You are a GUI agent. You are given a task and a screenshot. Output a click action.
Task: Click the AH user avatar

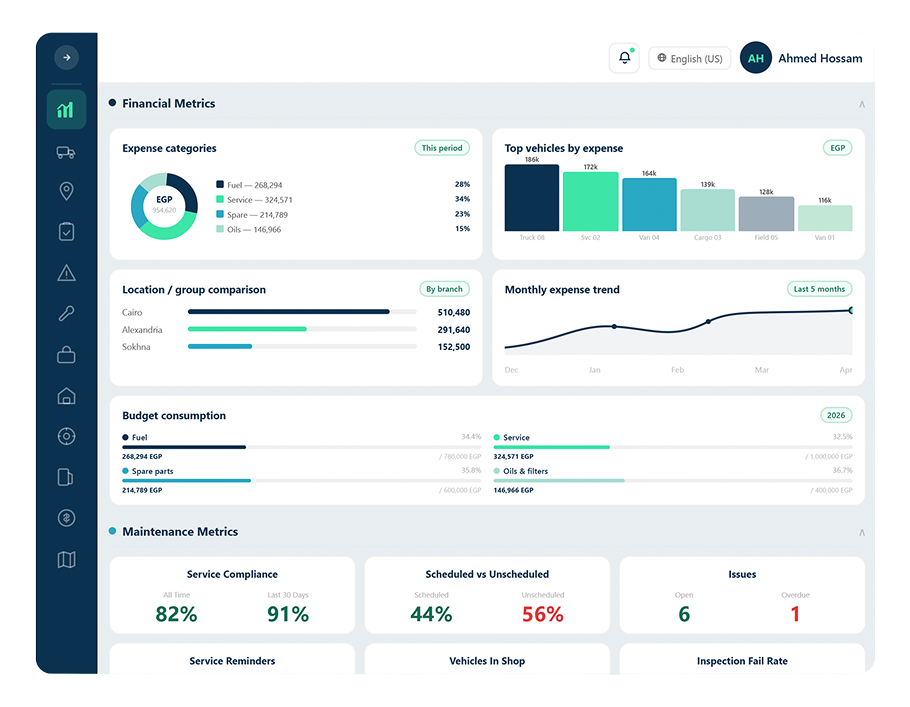[756, 58]
